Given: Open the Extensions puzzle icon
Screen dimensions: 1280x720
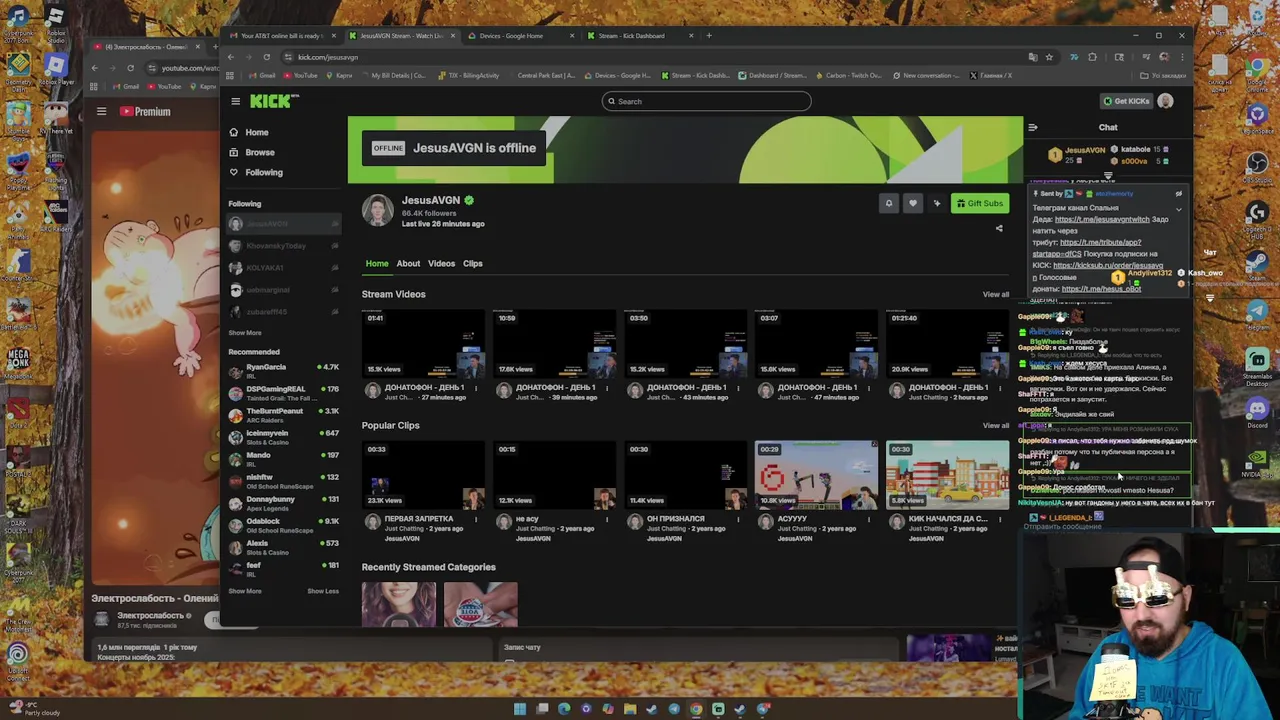Looking at the screenshot, I should coord(1093,57).
